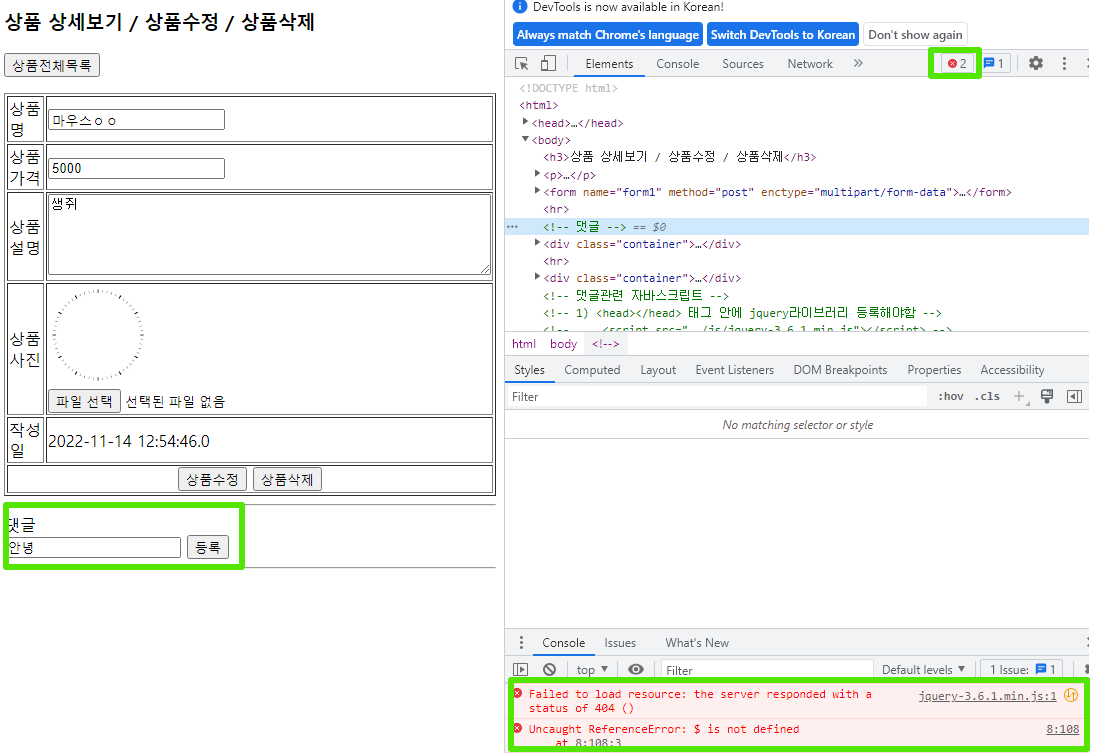Select the Styles tab
The image size is (1095, 755).
coord(529,370)
